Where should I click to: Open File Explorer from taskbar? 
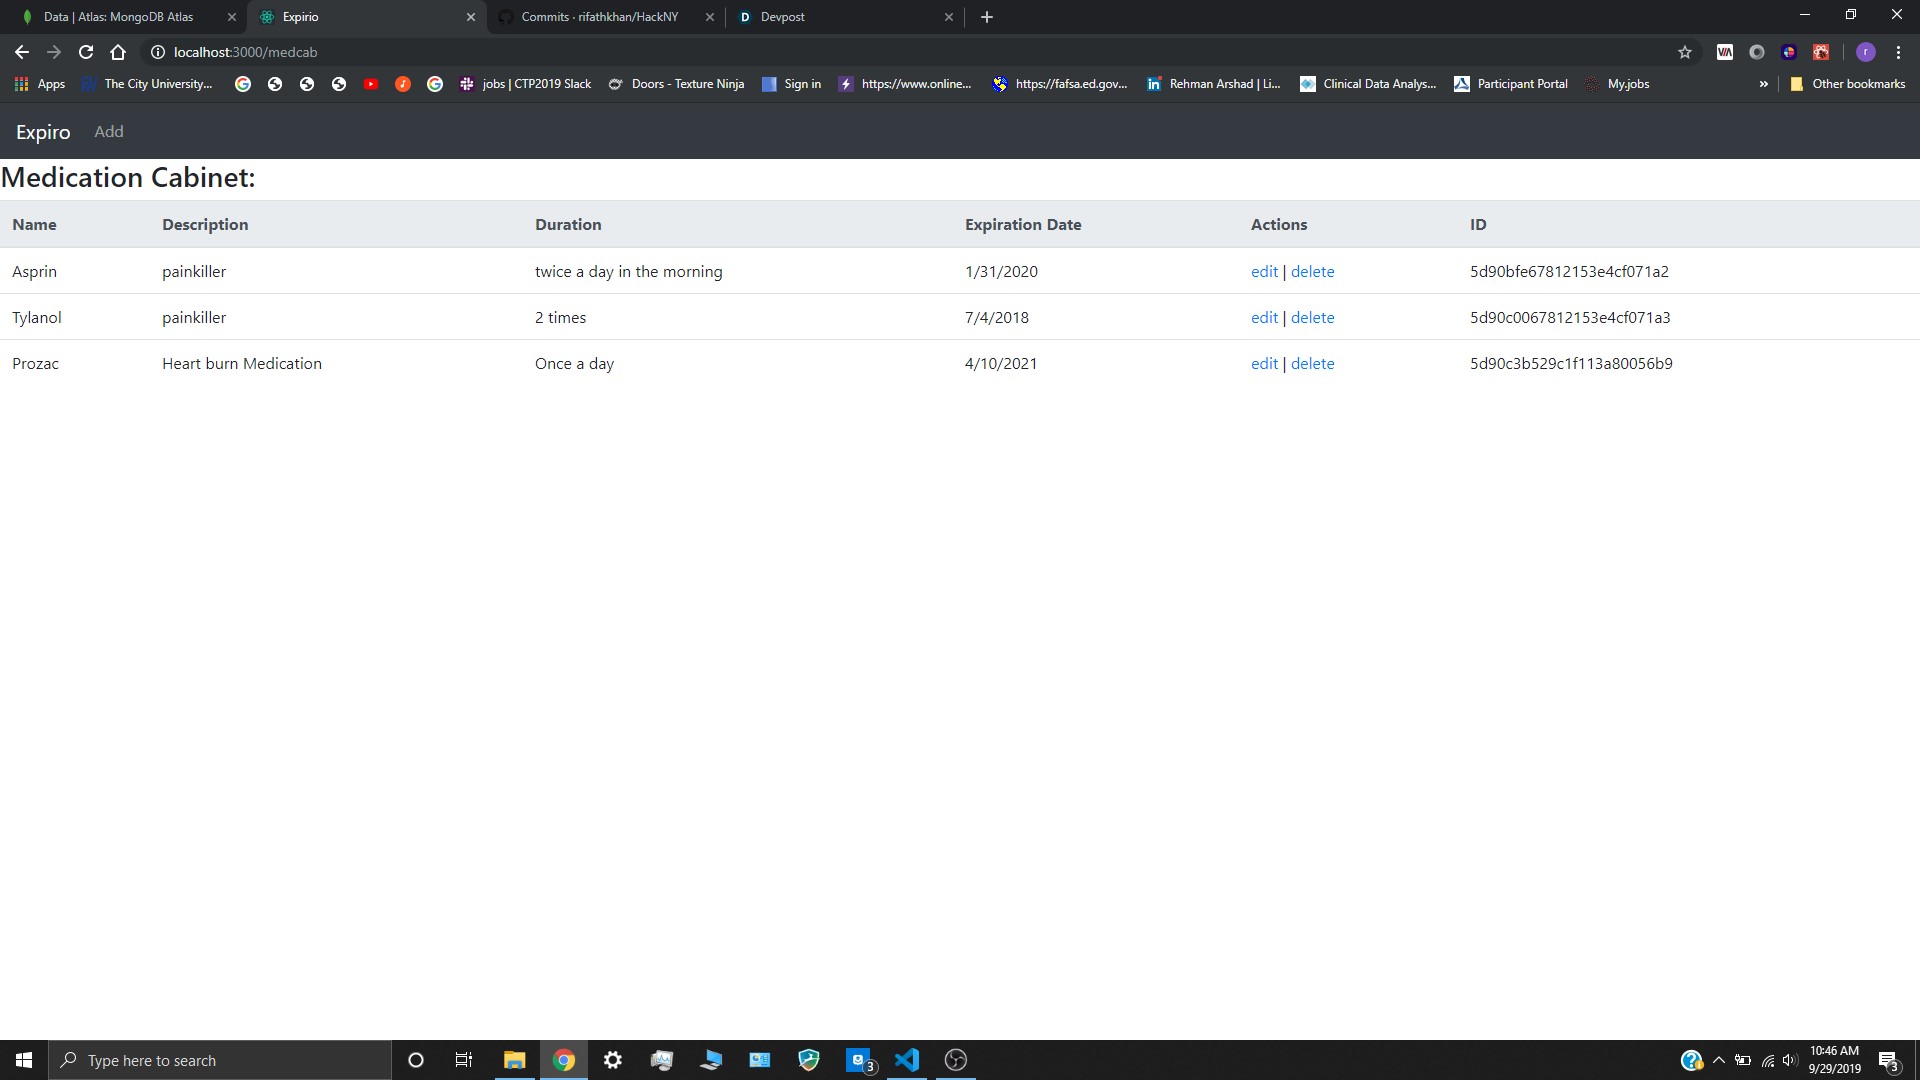pyautogui.click(x=514, y=1060)
